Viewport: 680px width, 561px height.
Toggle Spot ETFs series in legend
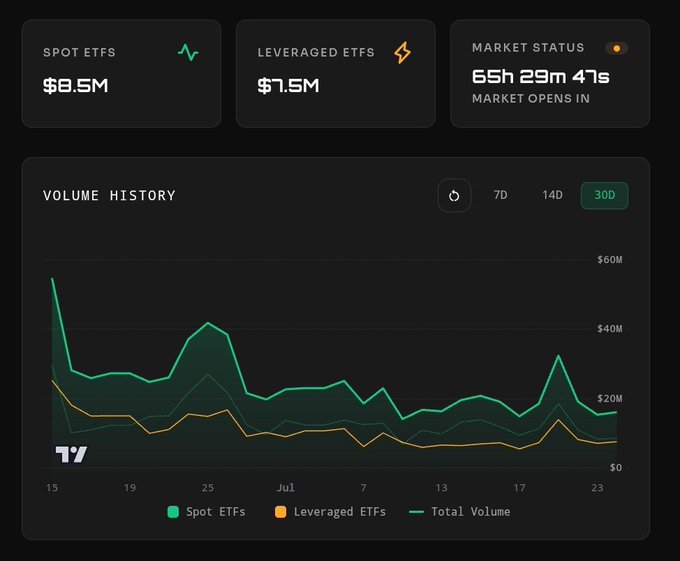(206, 512)
